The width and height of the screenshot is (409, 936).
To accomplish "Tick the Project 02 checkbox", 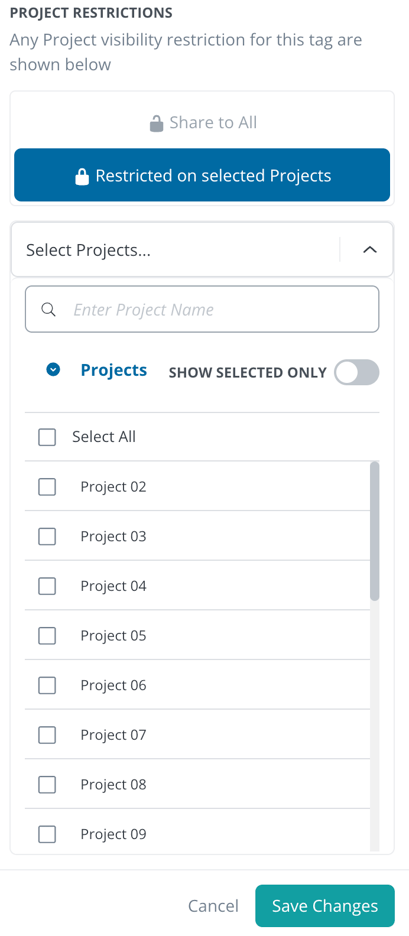I will pyautogui.click(x=47, y=487).
